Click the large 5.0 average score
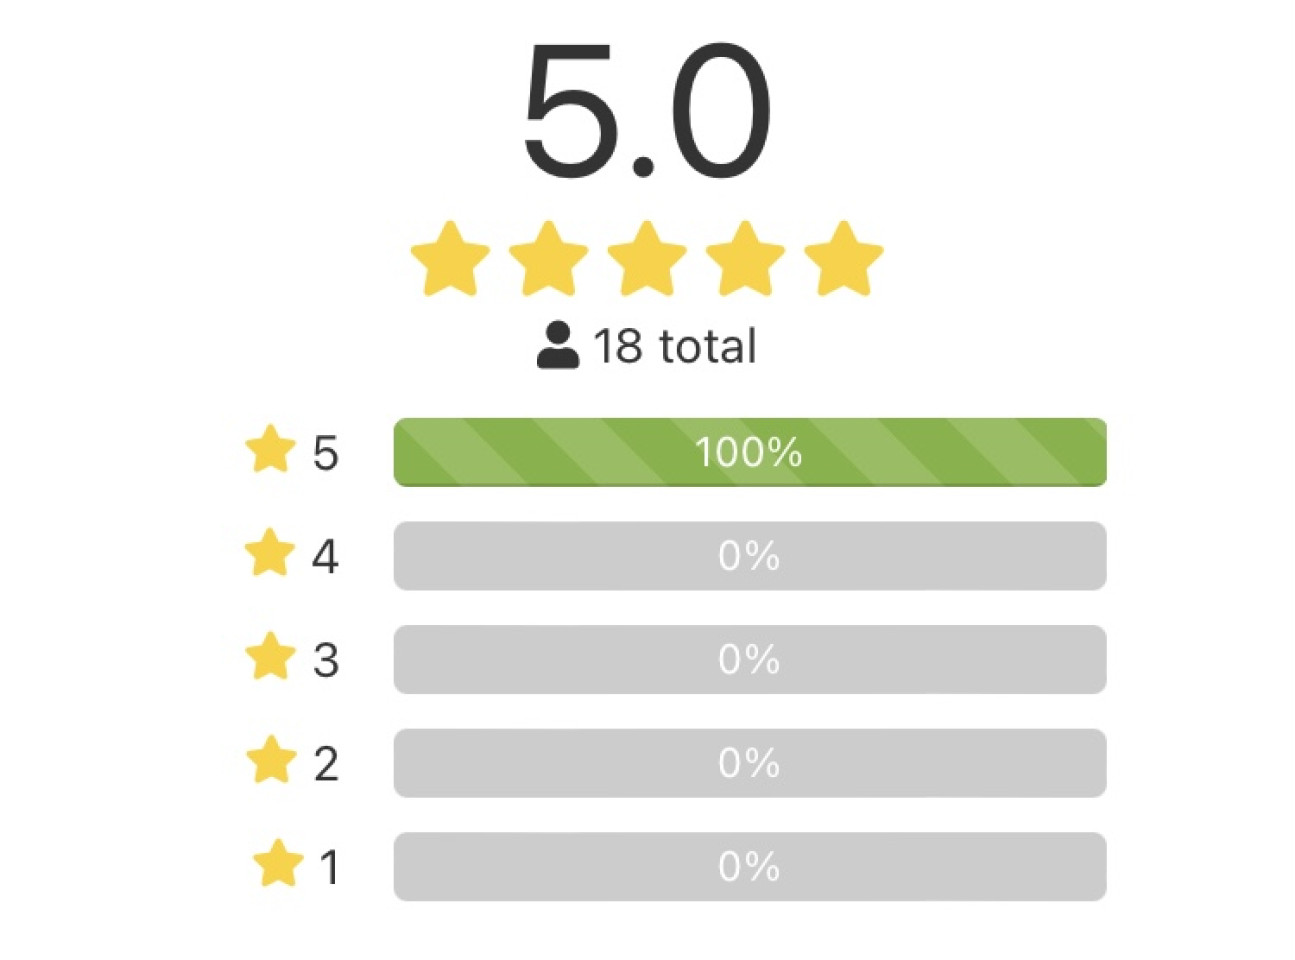The height and width of the screenshot is (960, 1295). point(646,112)
